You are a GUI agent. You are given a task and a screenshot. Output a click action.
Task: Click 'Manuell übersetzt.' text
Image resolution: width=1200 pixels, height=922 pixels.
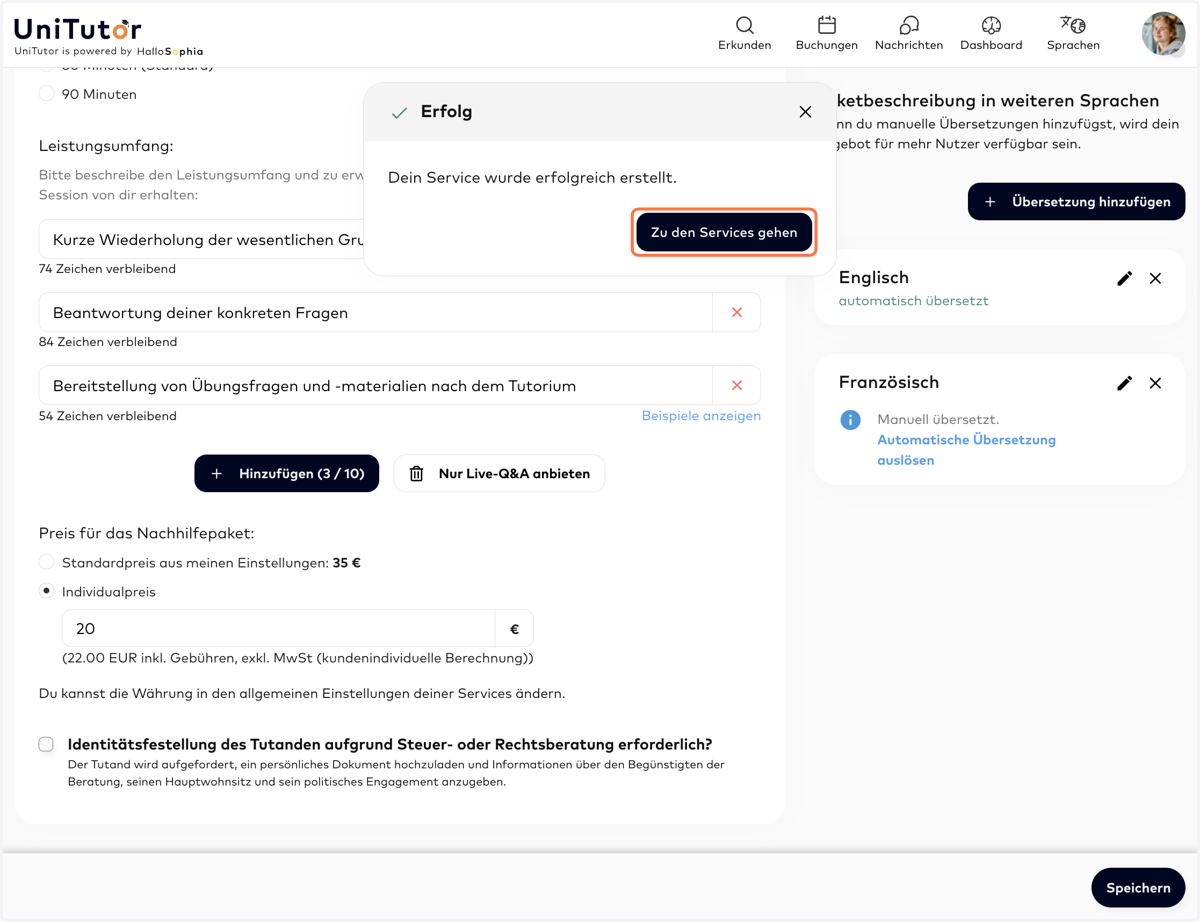coord(938,419)
